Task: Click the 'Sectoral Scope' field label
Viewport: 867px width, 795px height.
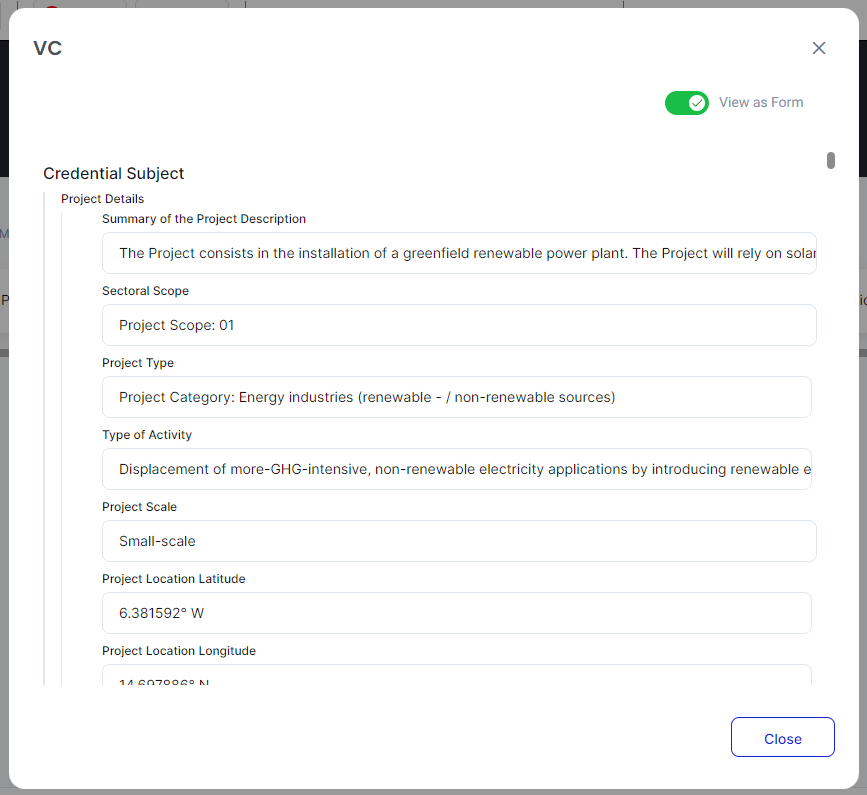Action: coord(145,291)
